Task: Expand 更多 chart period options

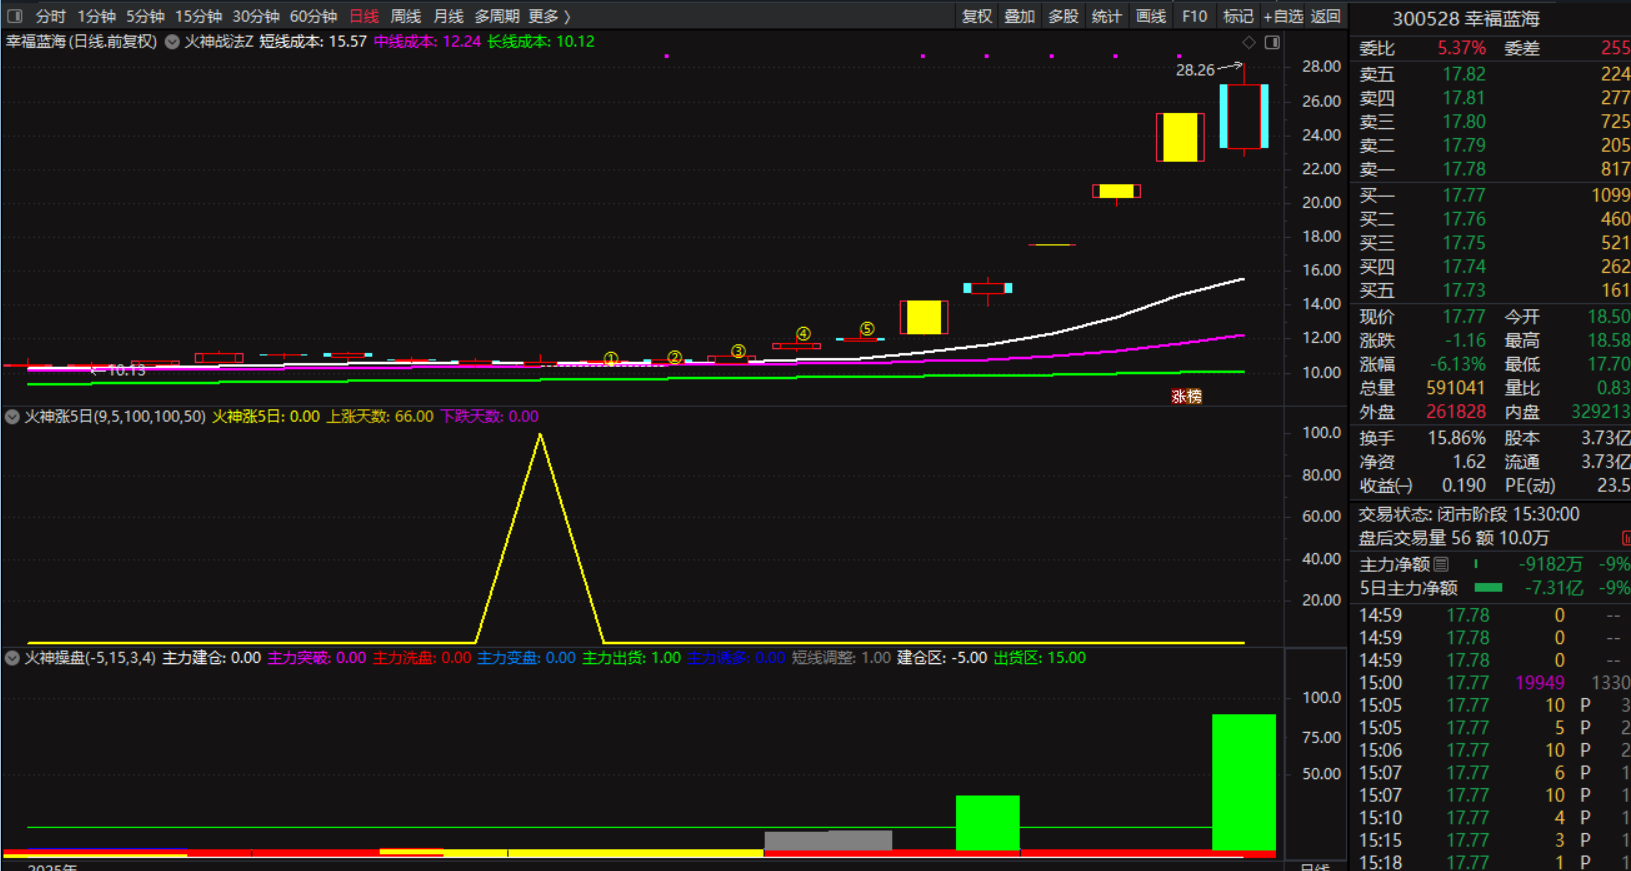Action: point(549,16)
